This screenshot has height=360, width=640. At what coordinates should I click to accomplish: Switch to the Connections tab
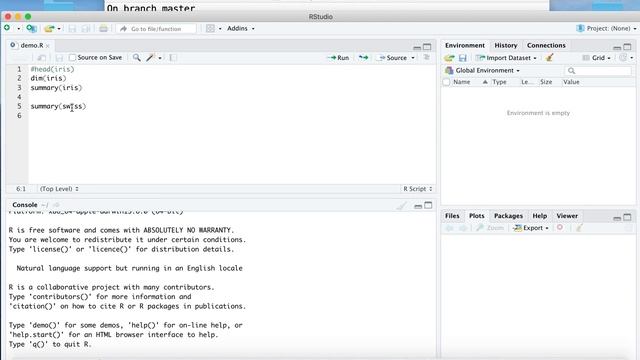click(x=546, y=45)
